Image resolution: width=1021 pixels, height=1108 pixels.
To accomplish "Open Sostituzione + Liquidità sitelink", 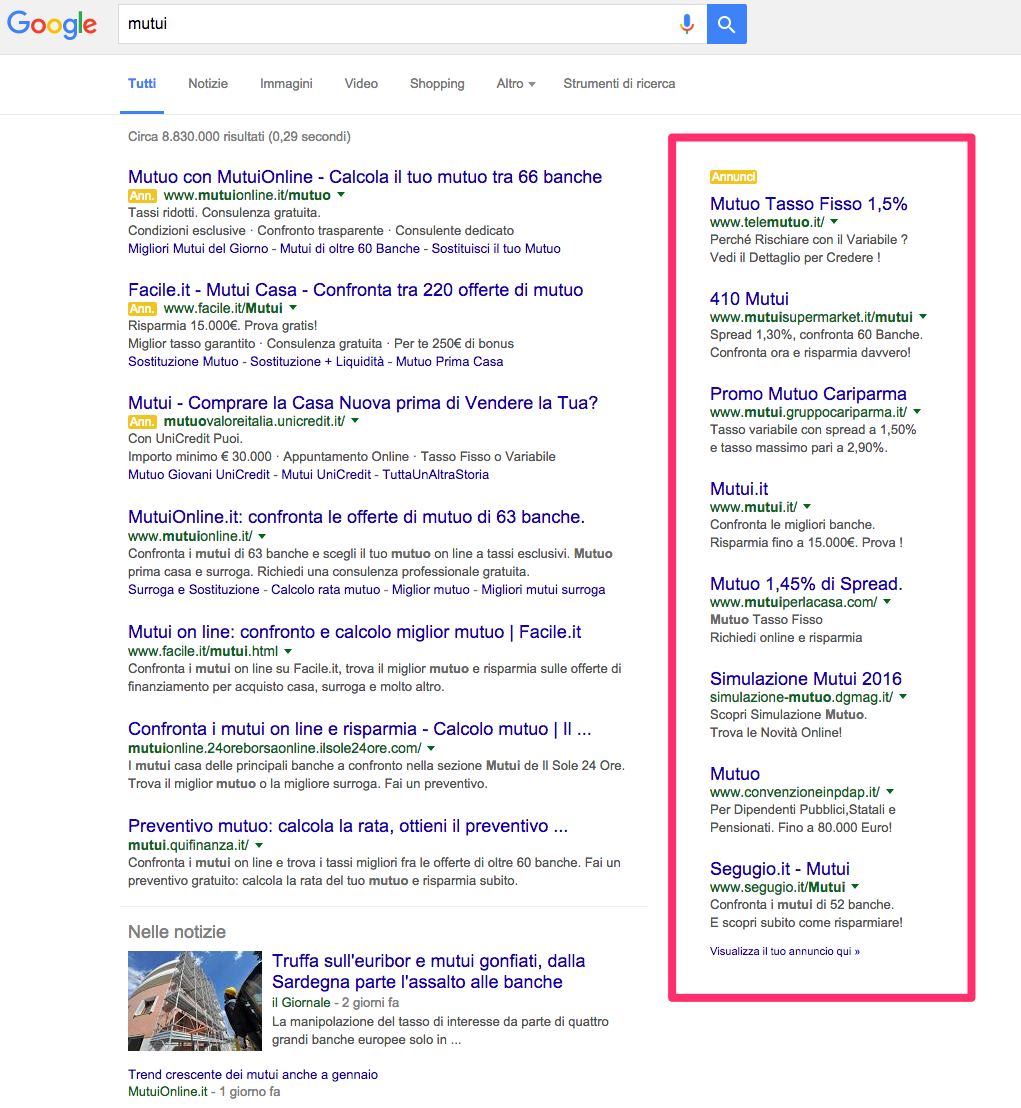I will click(317, 362).
